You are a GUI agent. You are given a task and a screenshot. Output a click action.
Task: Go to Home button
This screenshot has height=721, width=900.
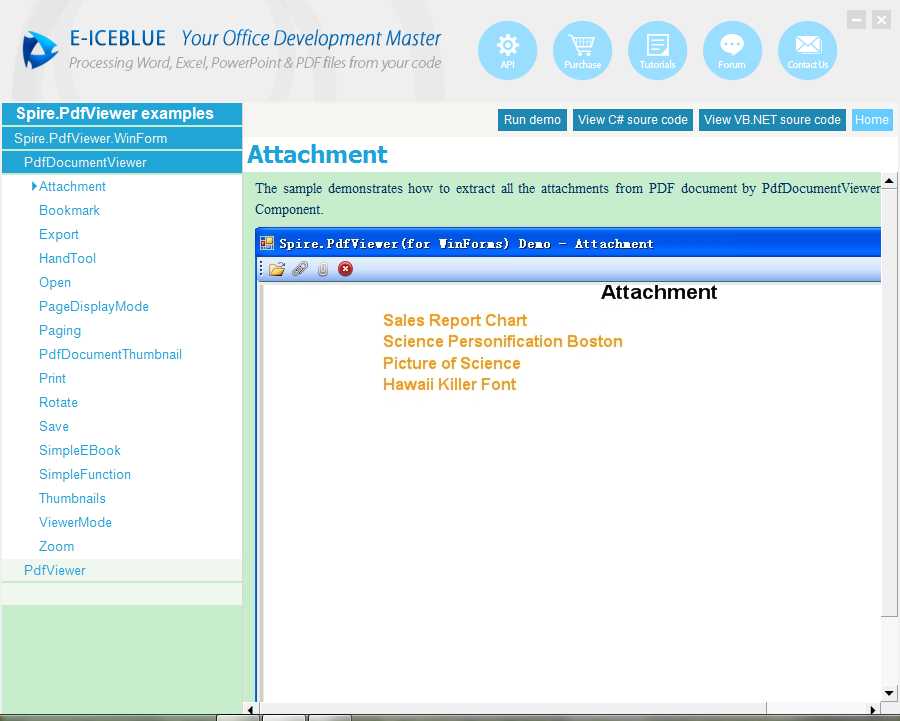point(872,120)
